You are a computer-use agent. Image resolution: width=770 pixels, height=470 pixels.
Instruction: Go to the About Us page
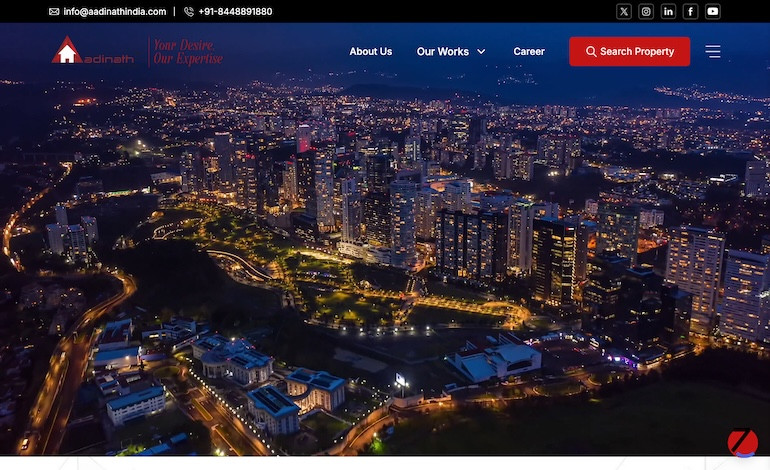click(x=370, y=51)
